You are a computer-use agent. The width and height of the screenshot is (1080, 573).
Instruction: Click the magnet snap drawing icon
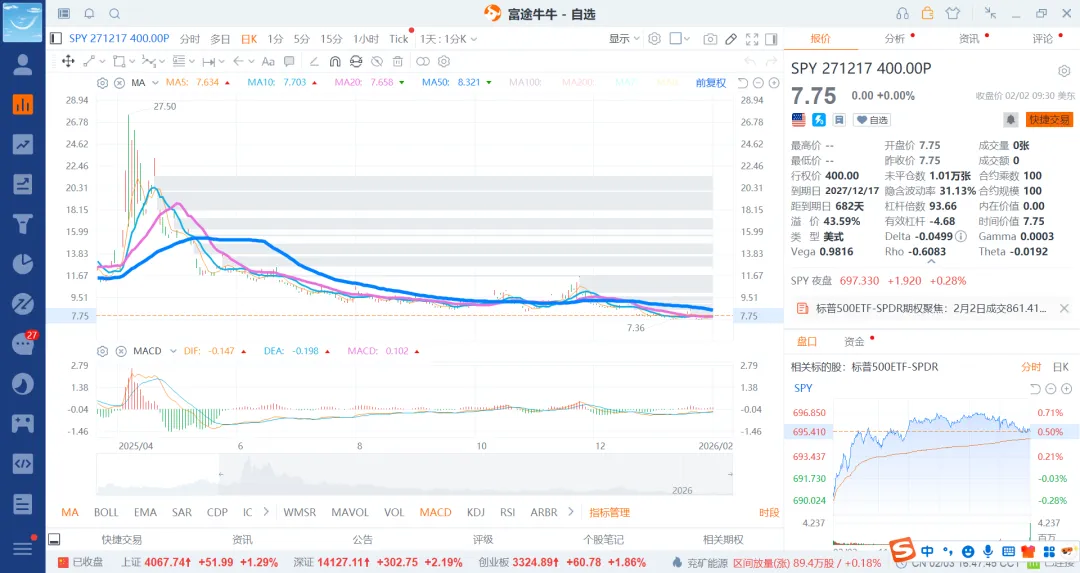pos(335,62)
